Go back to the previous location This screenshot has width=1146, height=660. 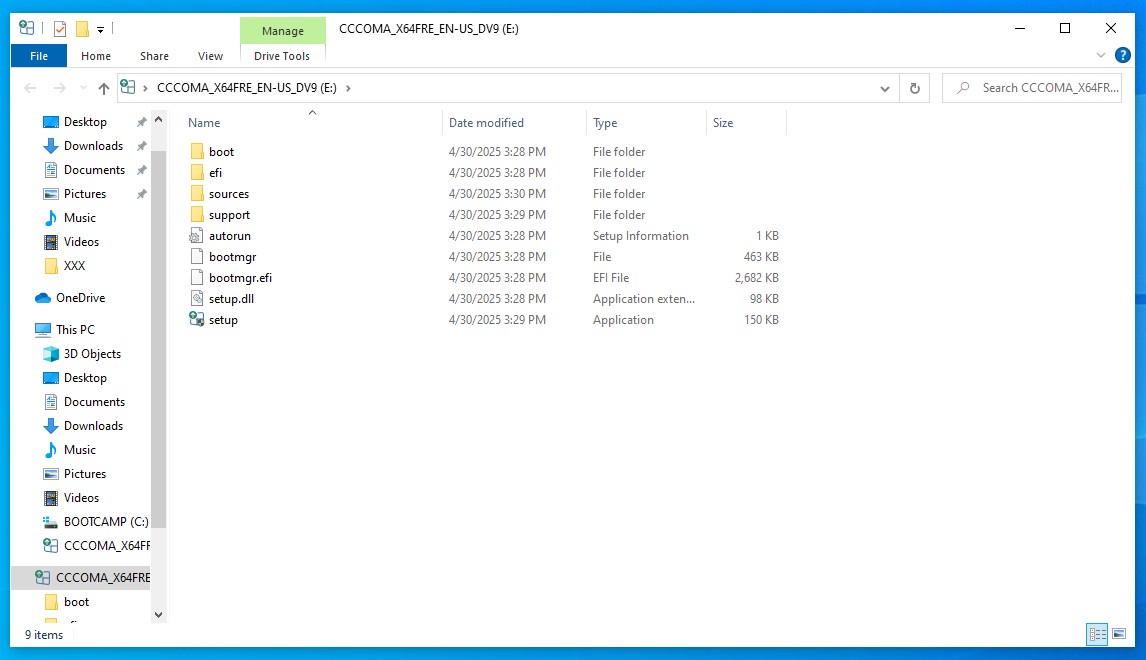click(30, 88)
